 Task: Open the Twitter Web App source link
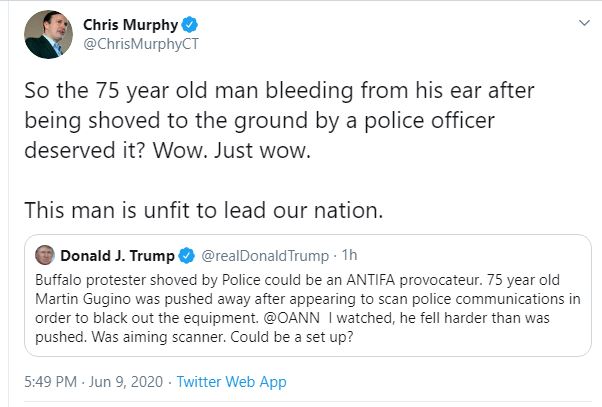pos(233,381)
